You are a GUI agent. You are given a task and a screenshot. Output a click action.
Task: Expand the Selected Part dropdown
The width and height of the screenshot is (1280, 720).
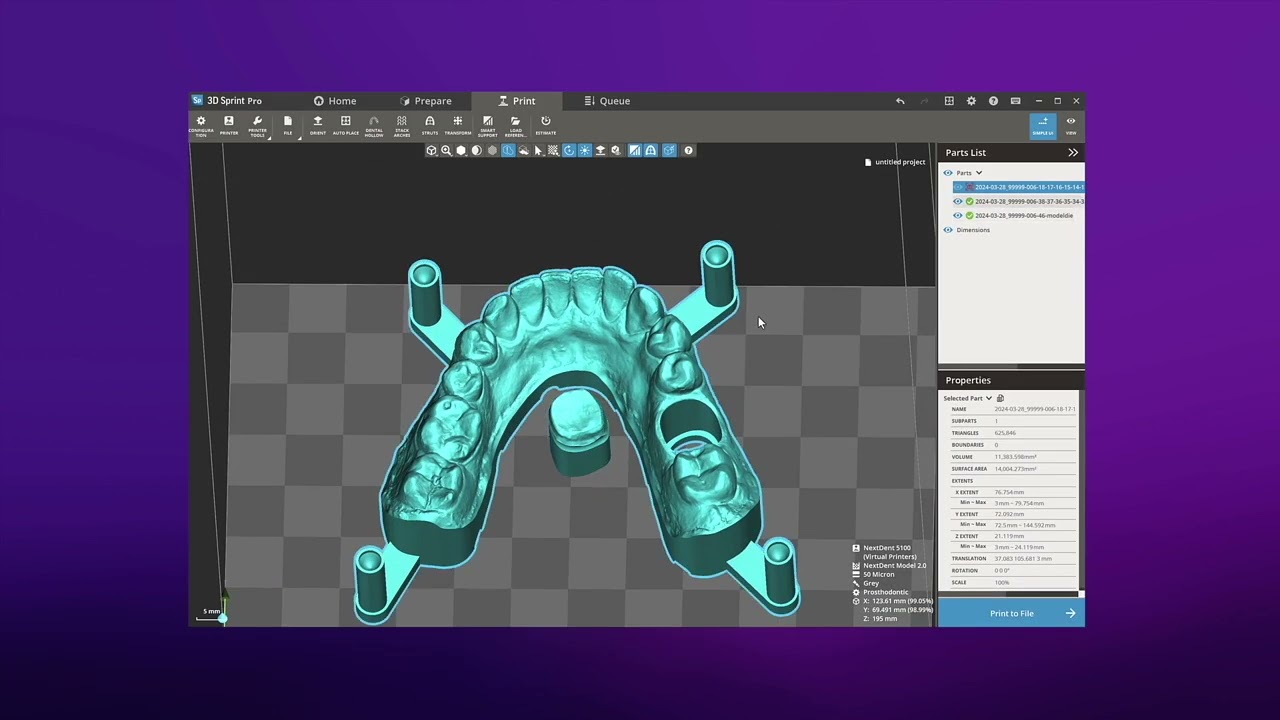click(988, 398)
